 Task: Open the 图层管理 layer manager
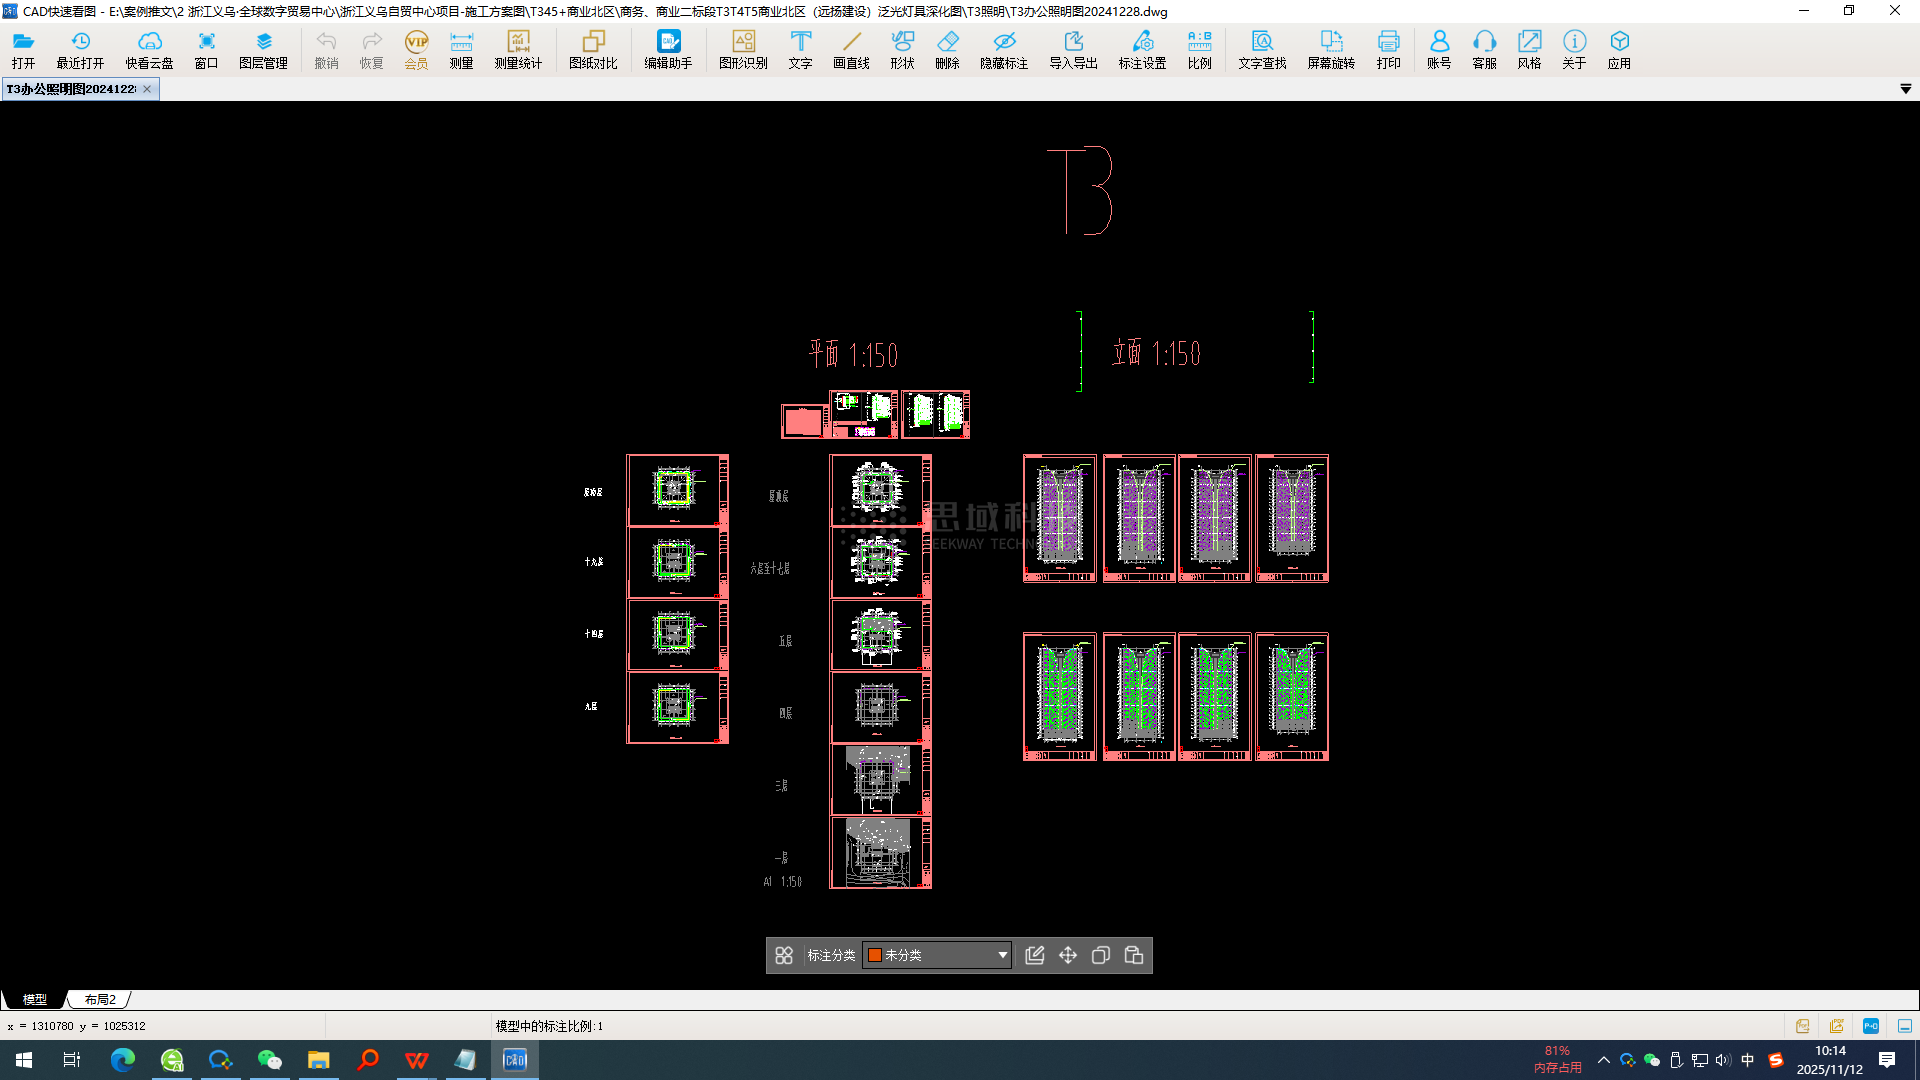[x=263, y=49]
